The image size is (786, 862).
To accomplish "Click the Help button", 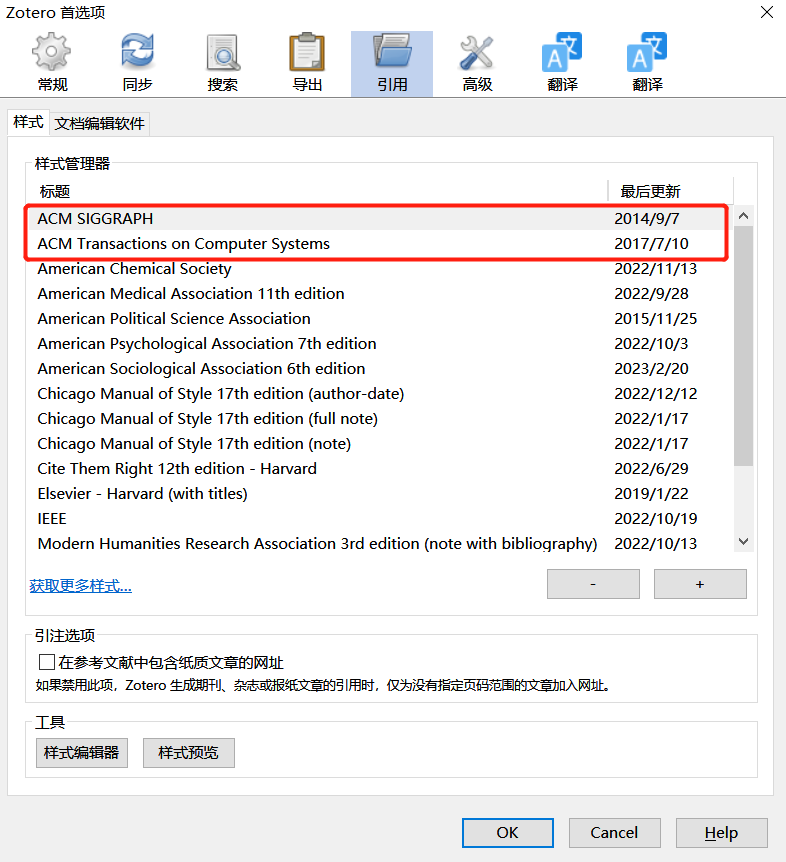I will [x=722, y=833].
